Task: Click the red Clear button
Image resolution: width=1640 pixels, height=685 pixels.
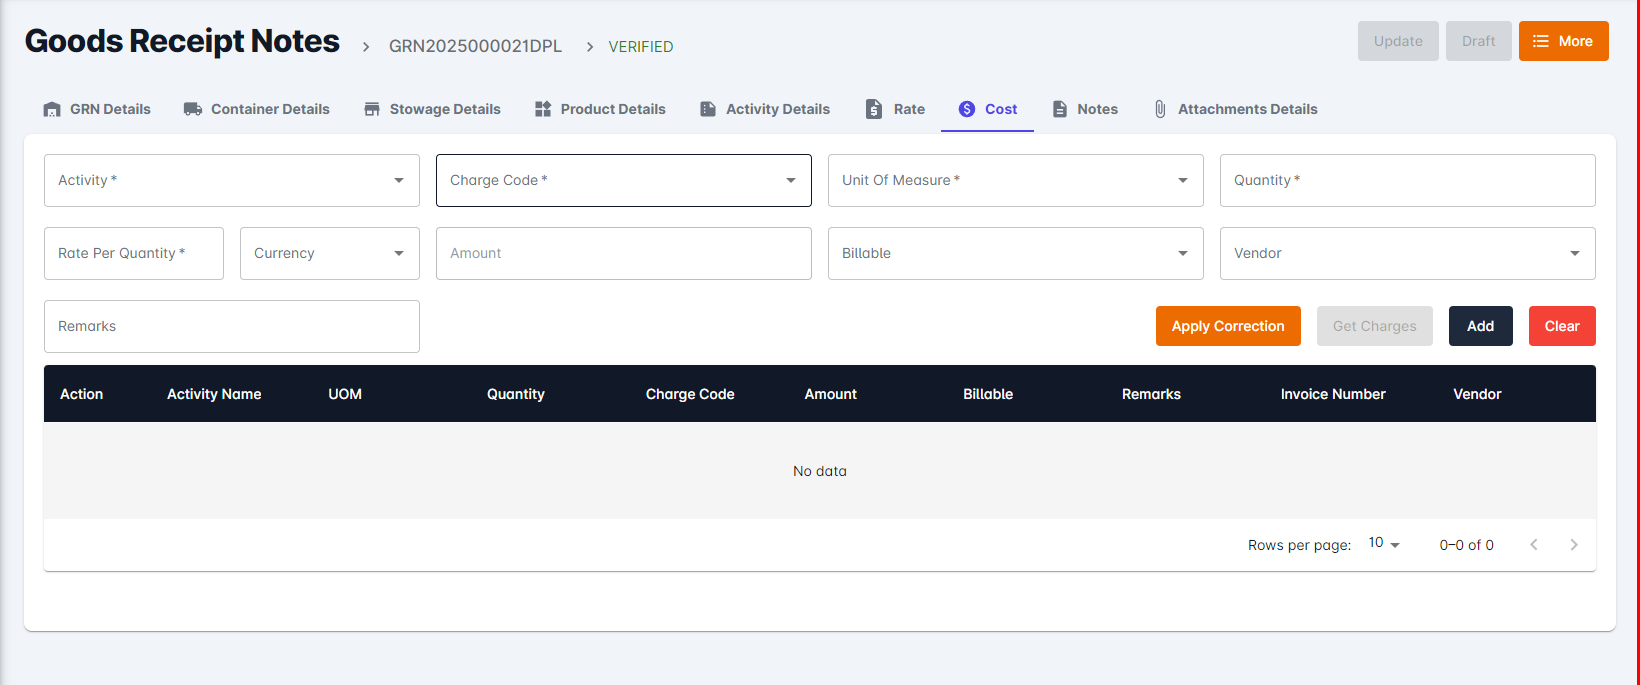Action: (1561, 326)
